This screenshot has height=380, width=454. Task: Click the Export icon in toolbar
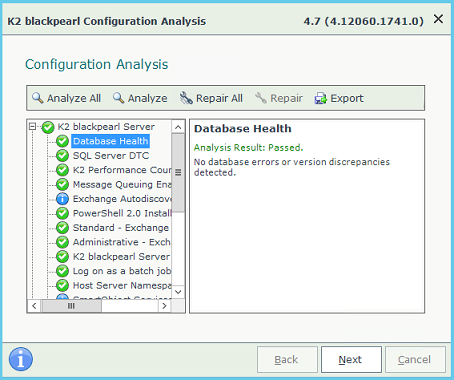pyautogui.click(x=321, y=98)
